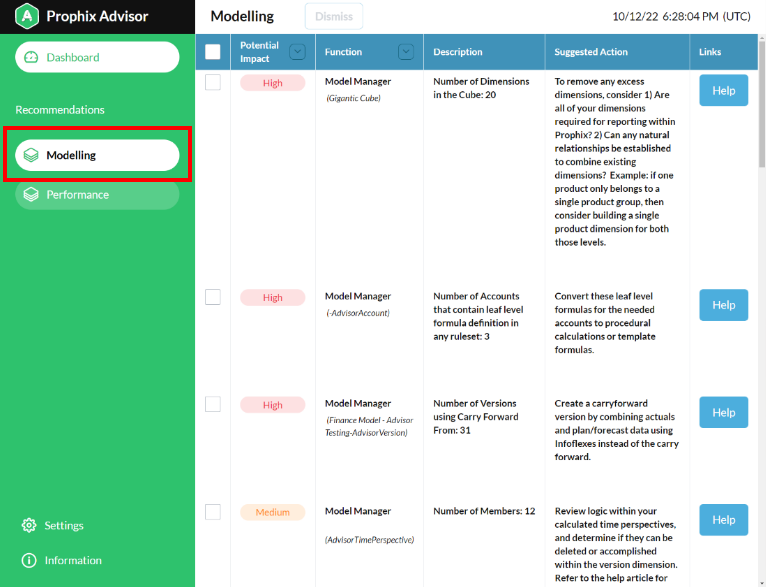Screen dimensions: 766x587
Task: Check the AdvisorVersion carry forward row checkbox
Action: pyautogui.click(x=213, y=404)
